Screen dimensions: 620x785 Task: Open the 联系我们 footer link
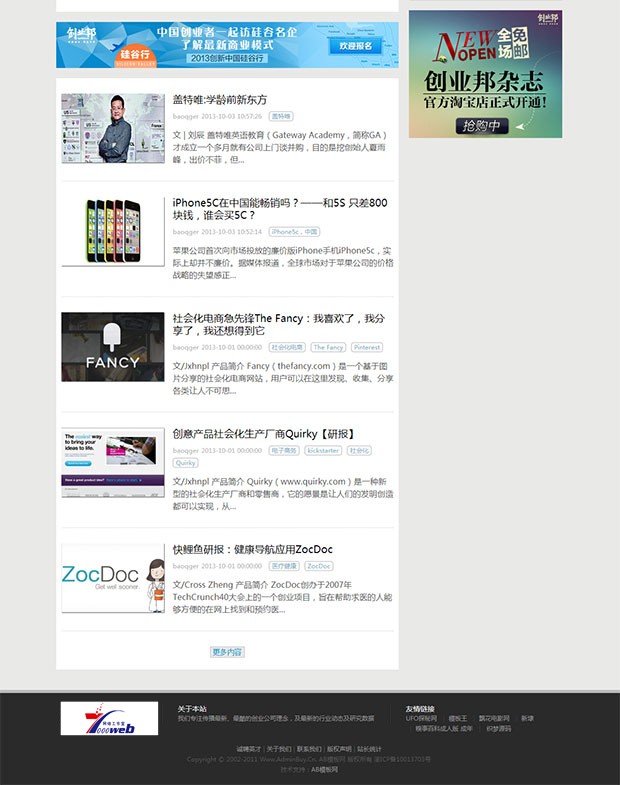(x=309, y=749)
